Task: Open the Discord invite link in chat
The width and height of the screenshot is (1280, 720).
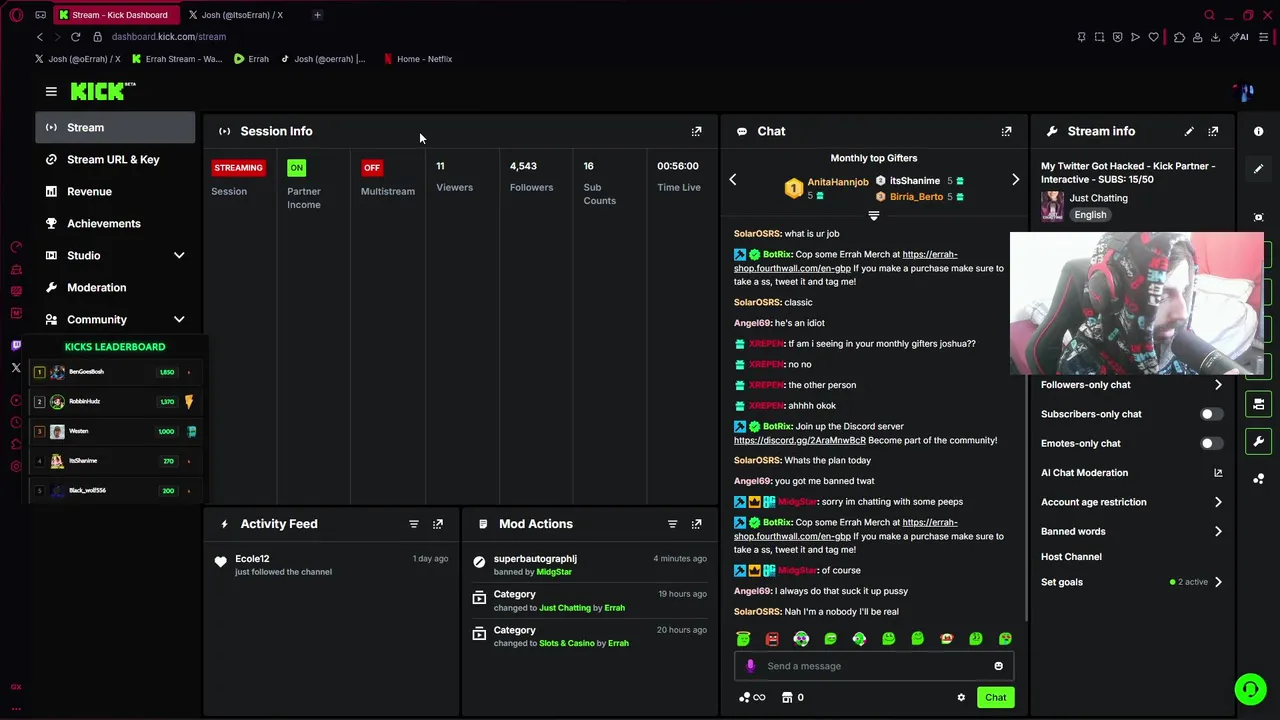Action: click(x=799, y=440)
